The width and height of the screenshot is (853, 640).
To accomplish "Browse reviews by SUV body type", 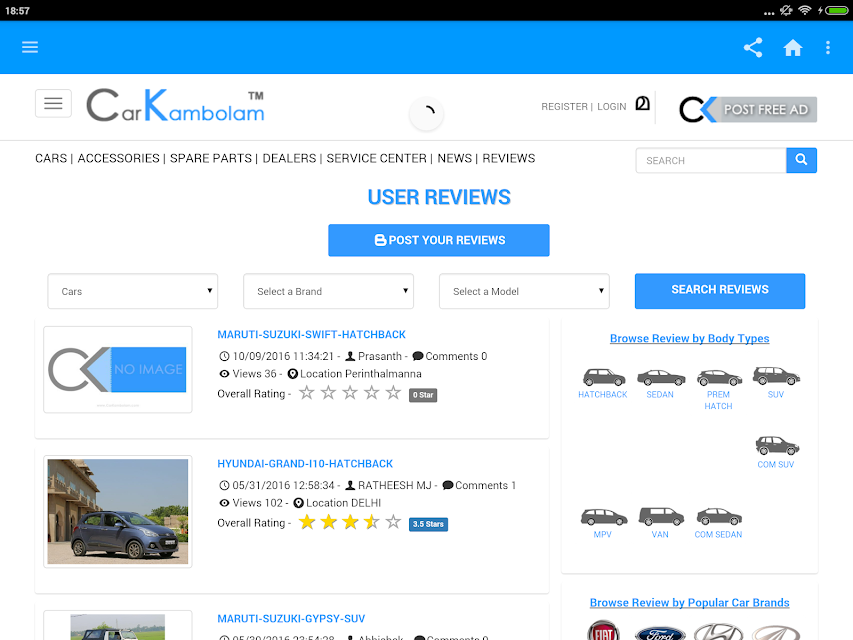I will (x=776, y=382).
